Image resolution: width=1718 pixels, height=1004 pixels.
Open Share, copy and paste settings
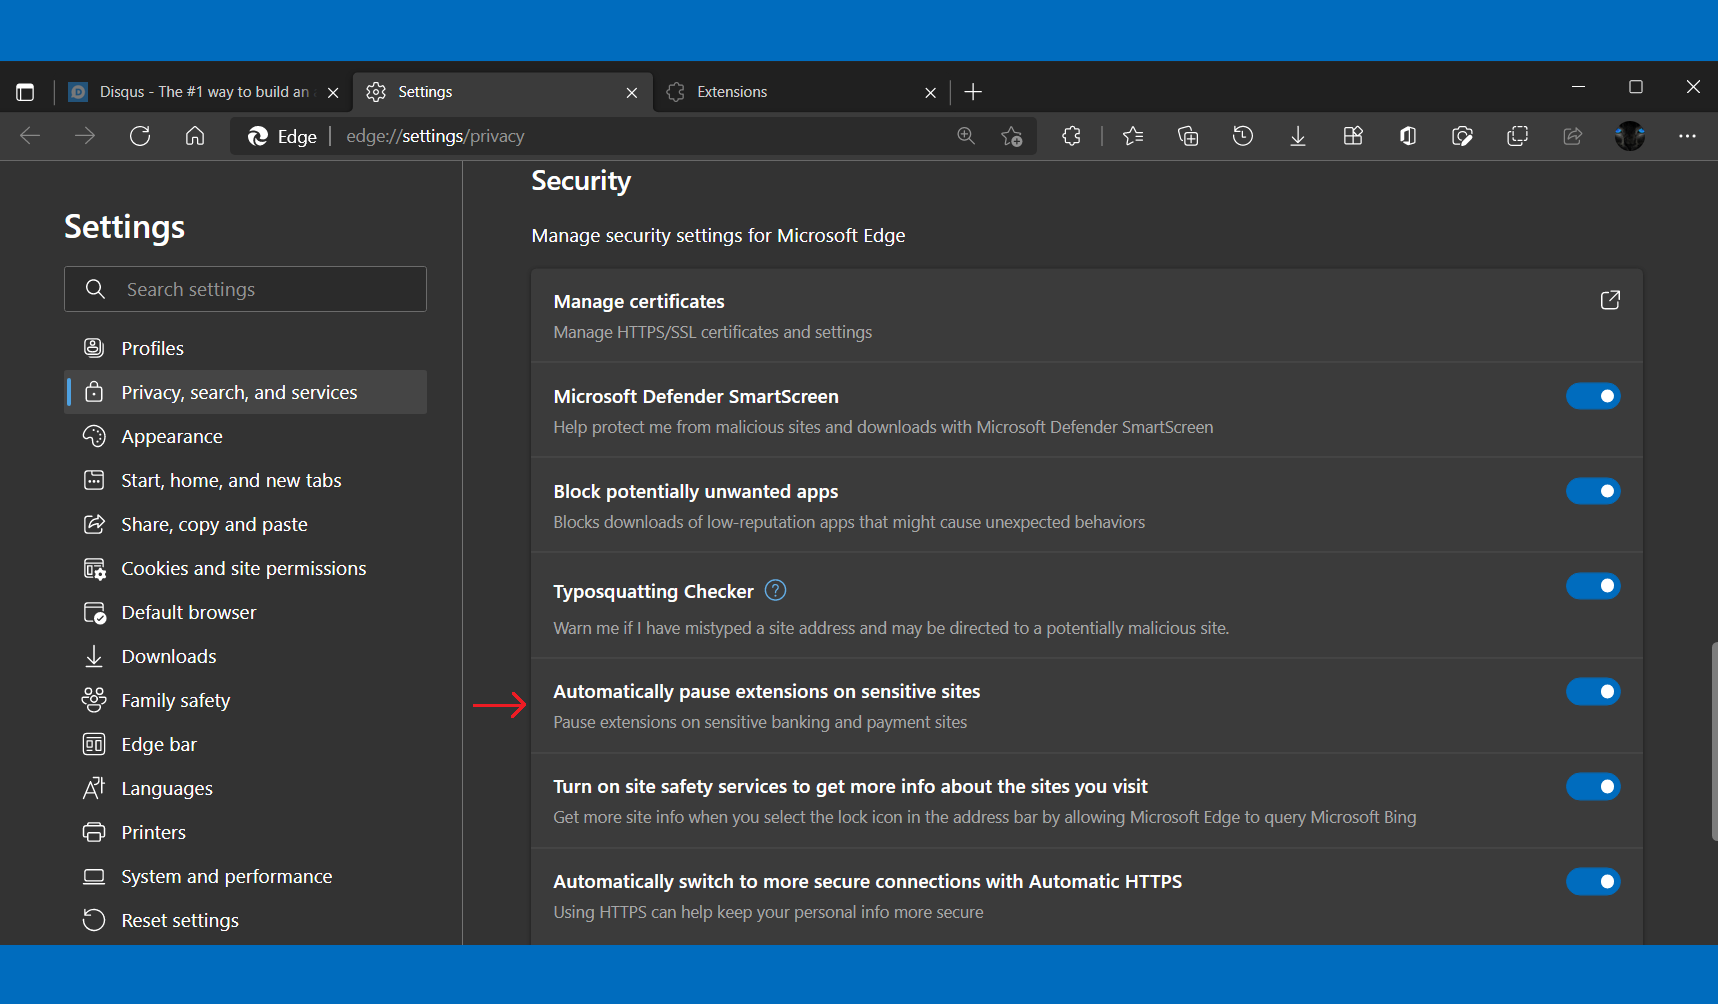[x=245, y=524]
